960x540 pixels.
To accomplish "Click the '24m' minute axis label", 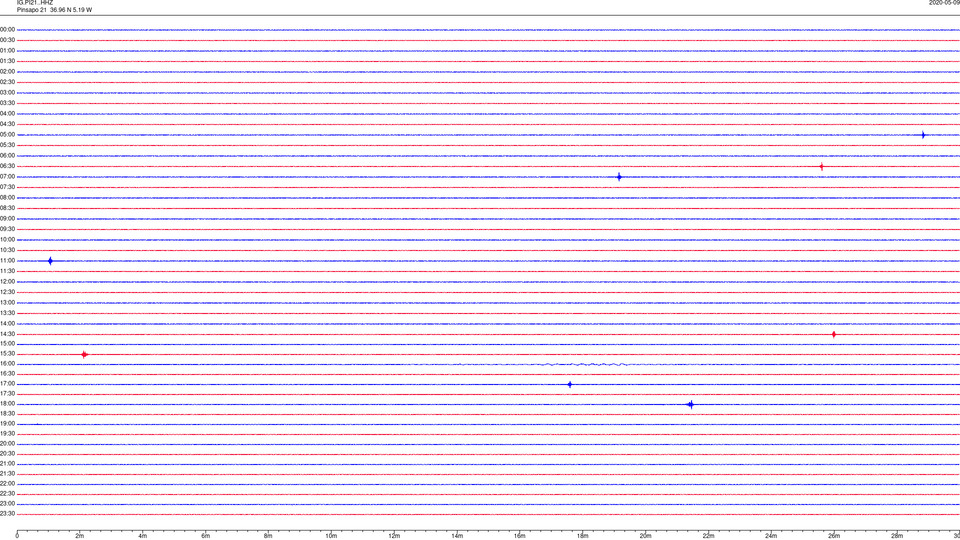I will (771, 536).
